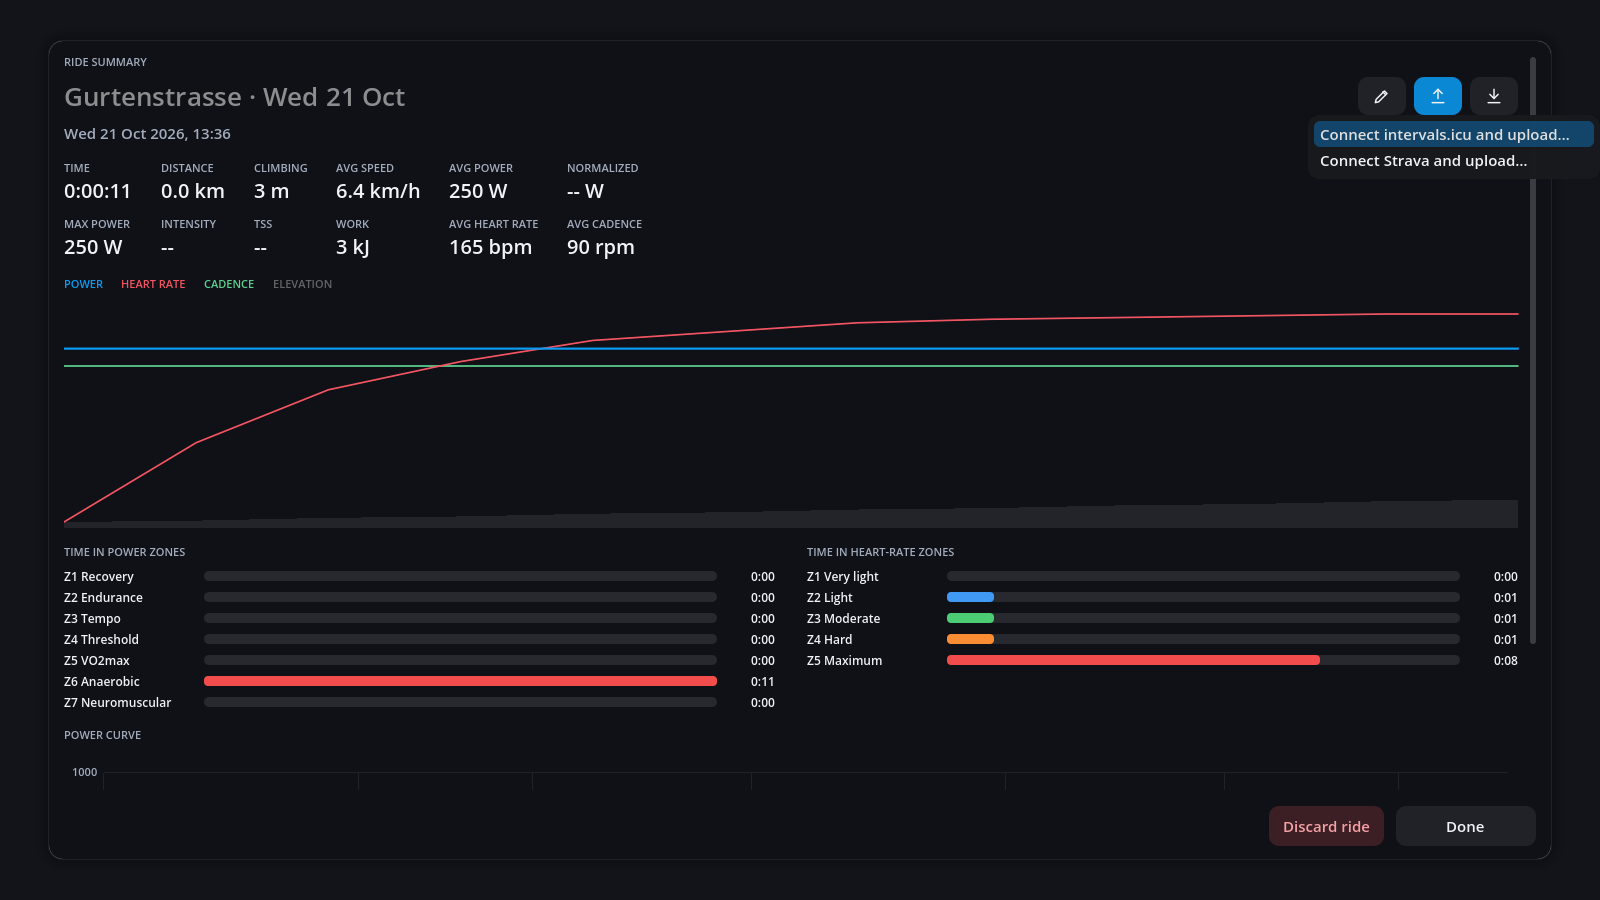Toggle the HEART RATE chart series
Viewport: 1600px width, 900px height.
point(153,284)
